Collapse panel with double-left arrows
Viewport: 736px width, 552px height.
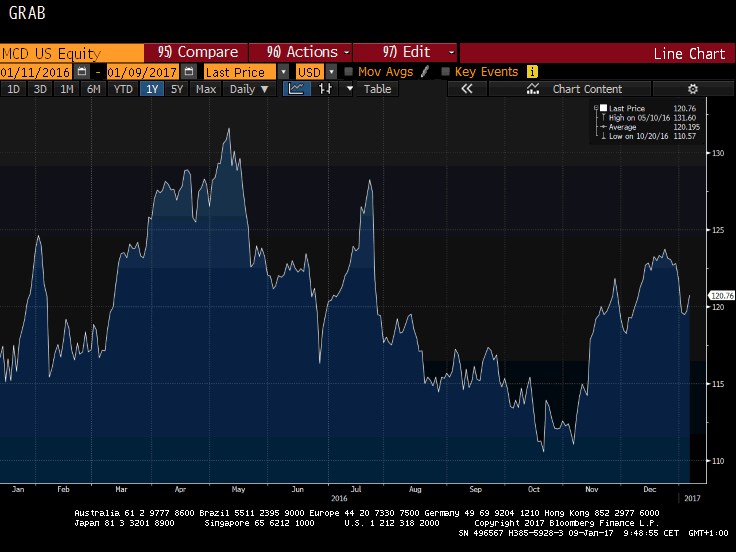(x=466, y=89)
